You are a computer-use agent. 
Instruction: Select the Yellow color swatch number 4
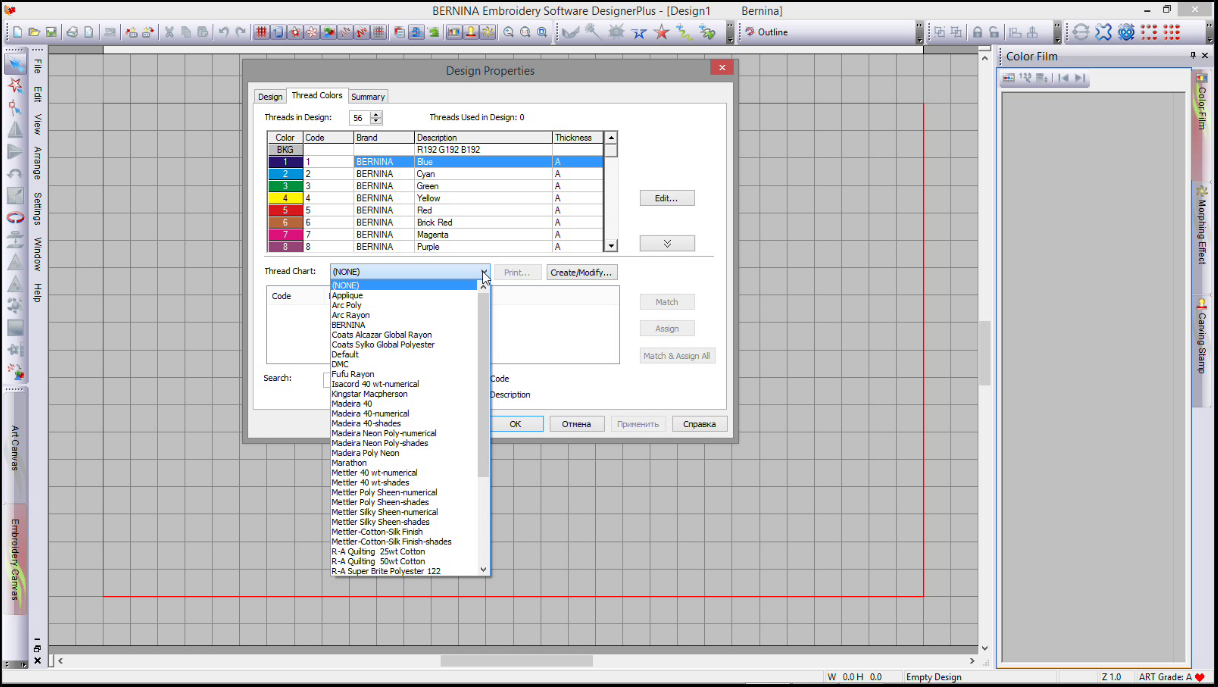(285, 198)
